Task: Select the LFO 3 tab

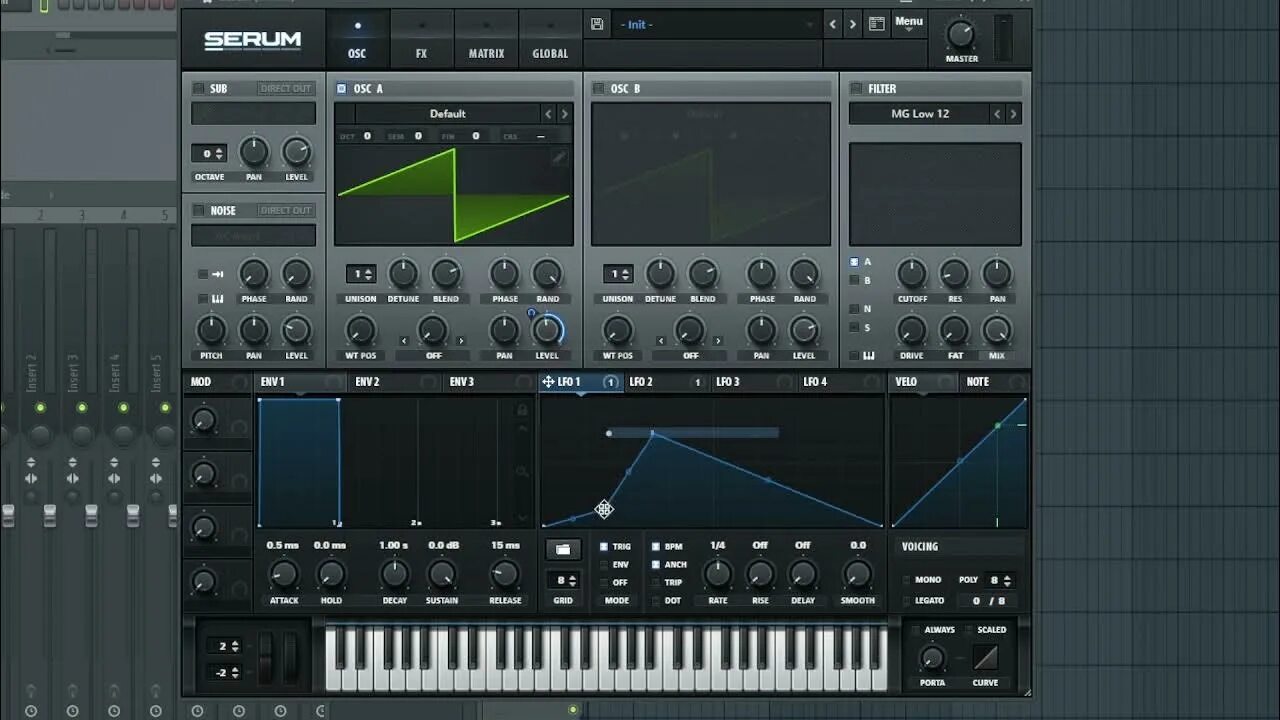Action: [x=753, y=382]
